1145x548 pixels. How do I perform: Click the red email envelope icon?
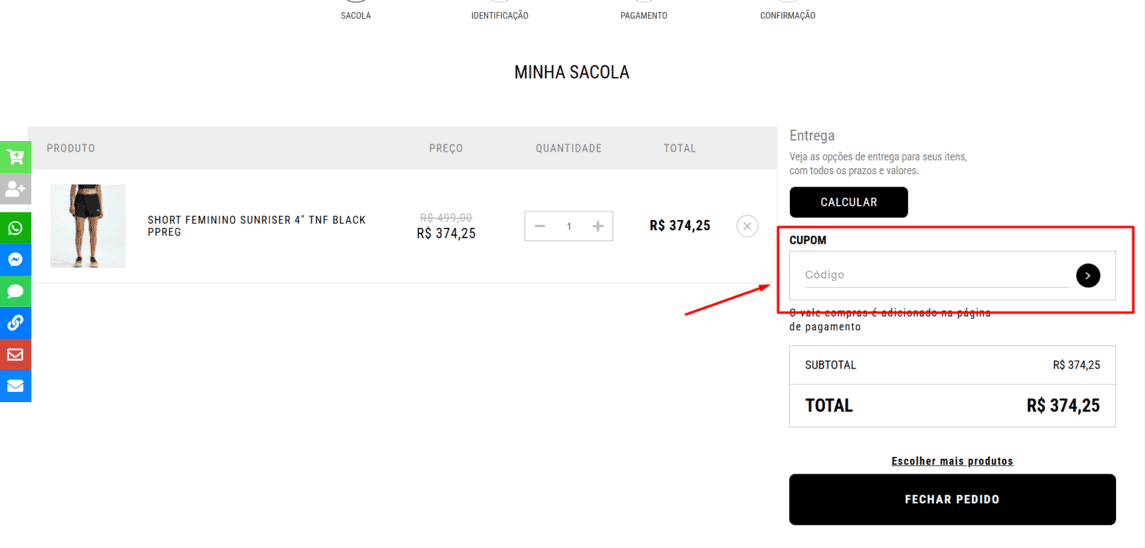tap(15, 354)
